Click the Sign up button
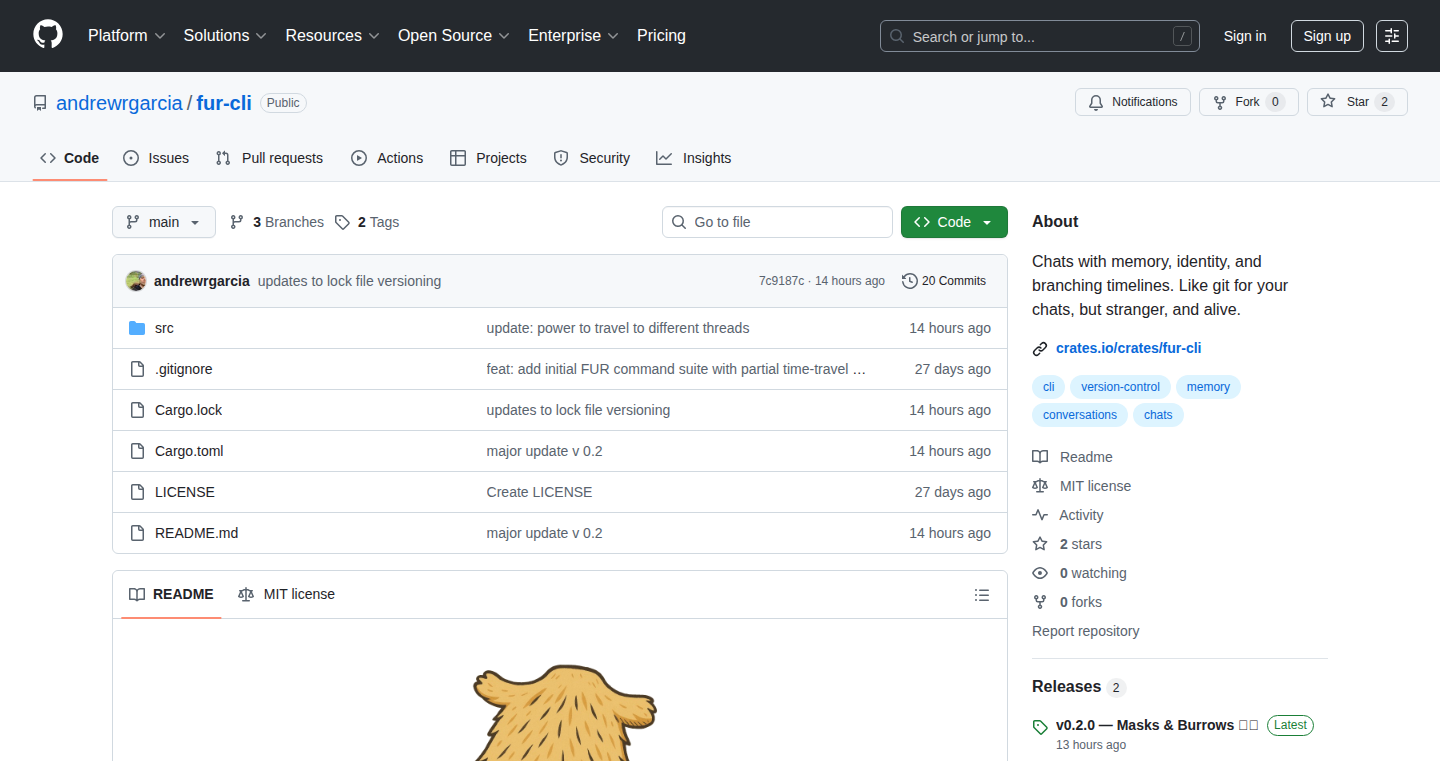This screenshot has width=1440, height=761. [x=1327, y=36]
